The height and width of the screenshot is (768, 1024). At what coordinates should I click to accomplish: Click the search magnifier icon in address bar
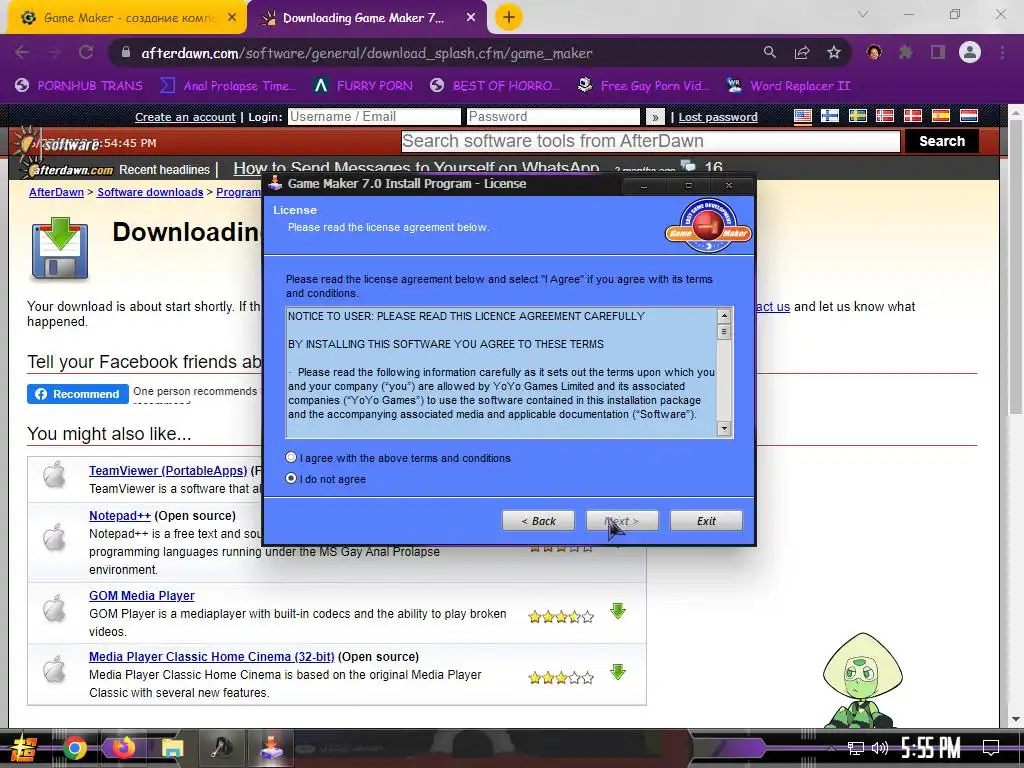770,53
